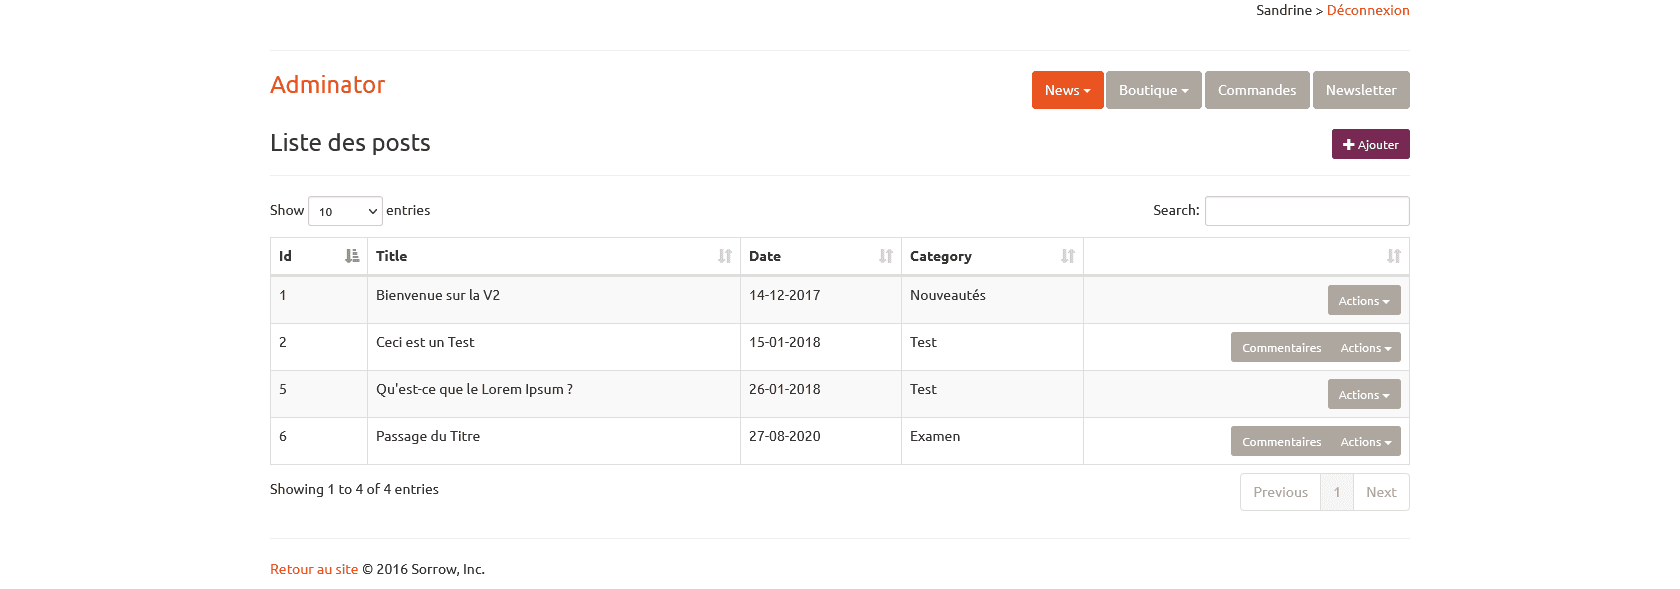Go to the Commandes section

tap(1257, 90)
